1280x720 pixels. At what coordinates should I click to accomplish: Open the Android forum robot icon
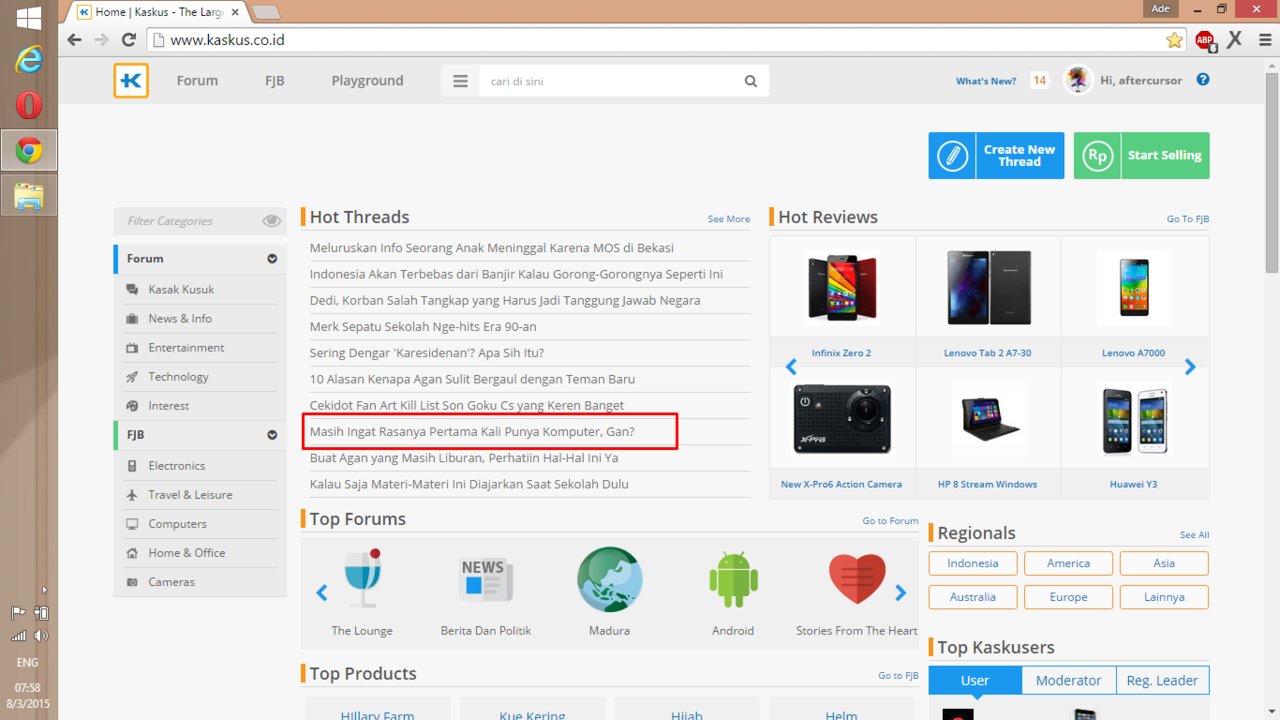coord(733,579)
